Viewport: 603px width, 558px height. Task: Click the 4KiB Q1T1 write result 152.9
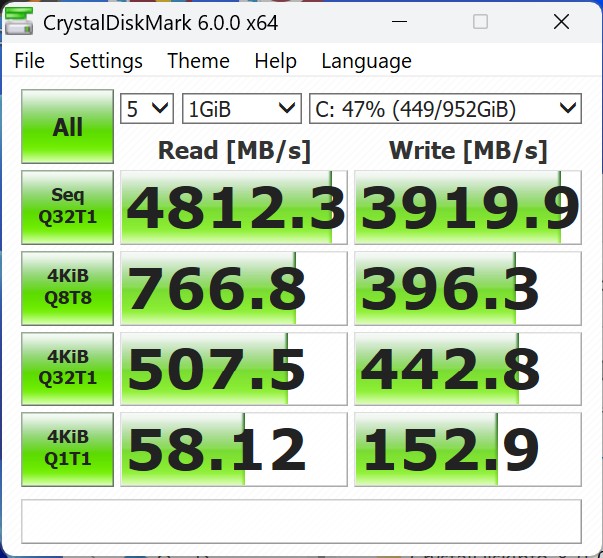point(468,449)
